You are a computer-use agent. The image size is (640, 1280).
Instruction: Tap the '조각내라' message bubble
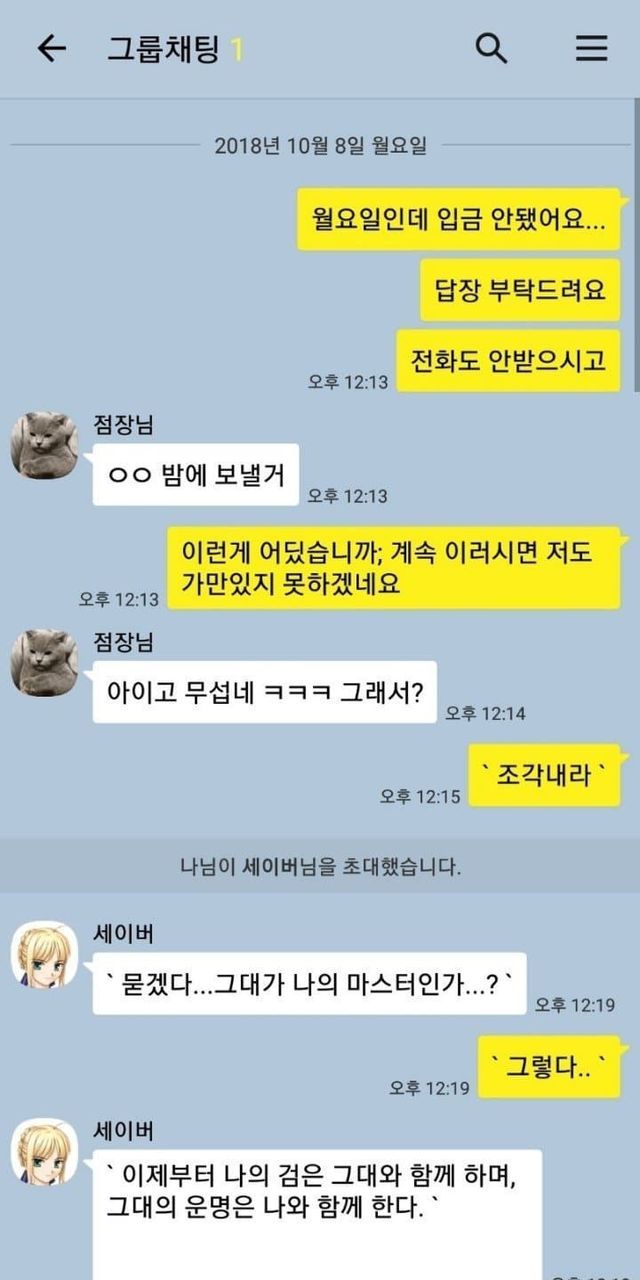coord(545,775)
